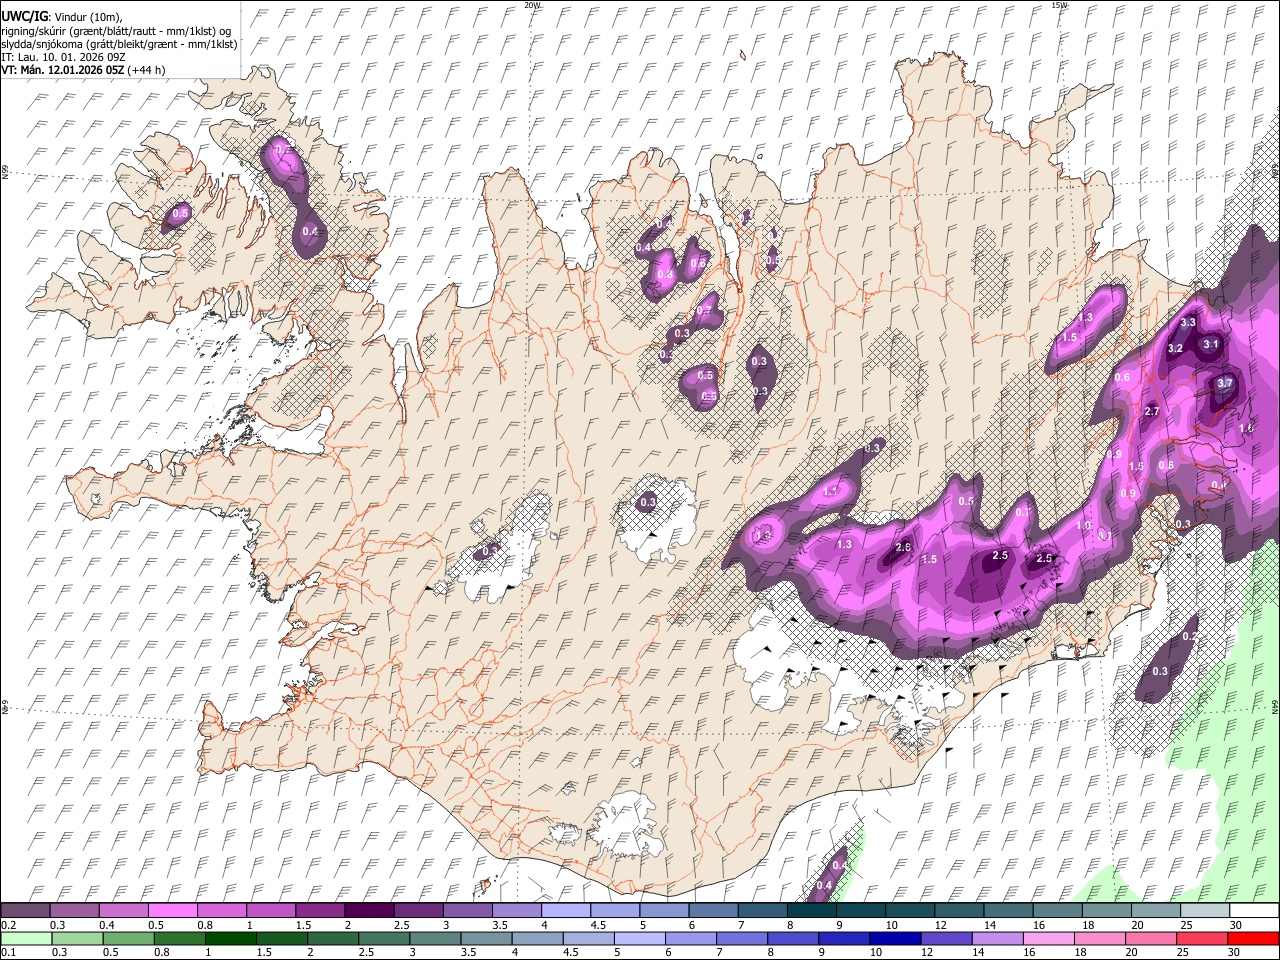The height and width of the screenshot is (960, 1280).
Task: Click the '3.1' snowfall value on the map
Action: click(1211, 344)
